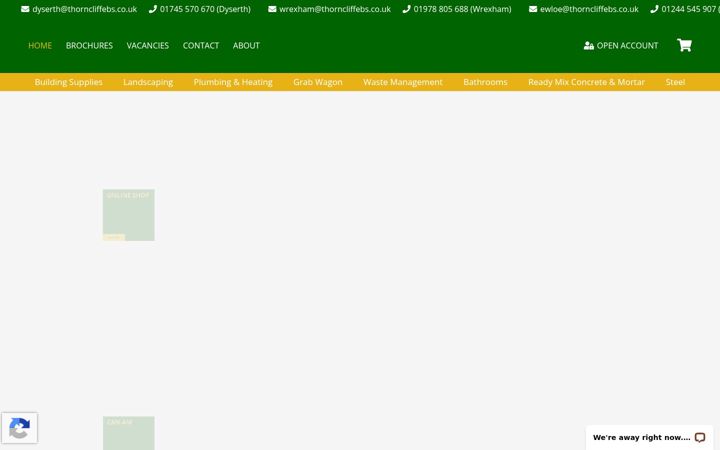The height and width of the screenshot is (450, 720).
Task: Open the Steel category
Action: click(675, 82)
